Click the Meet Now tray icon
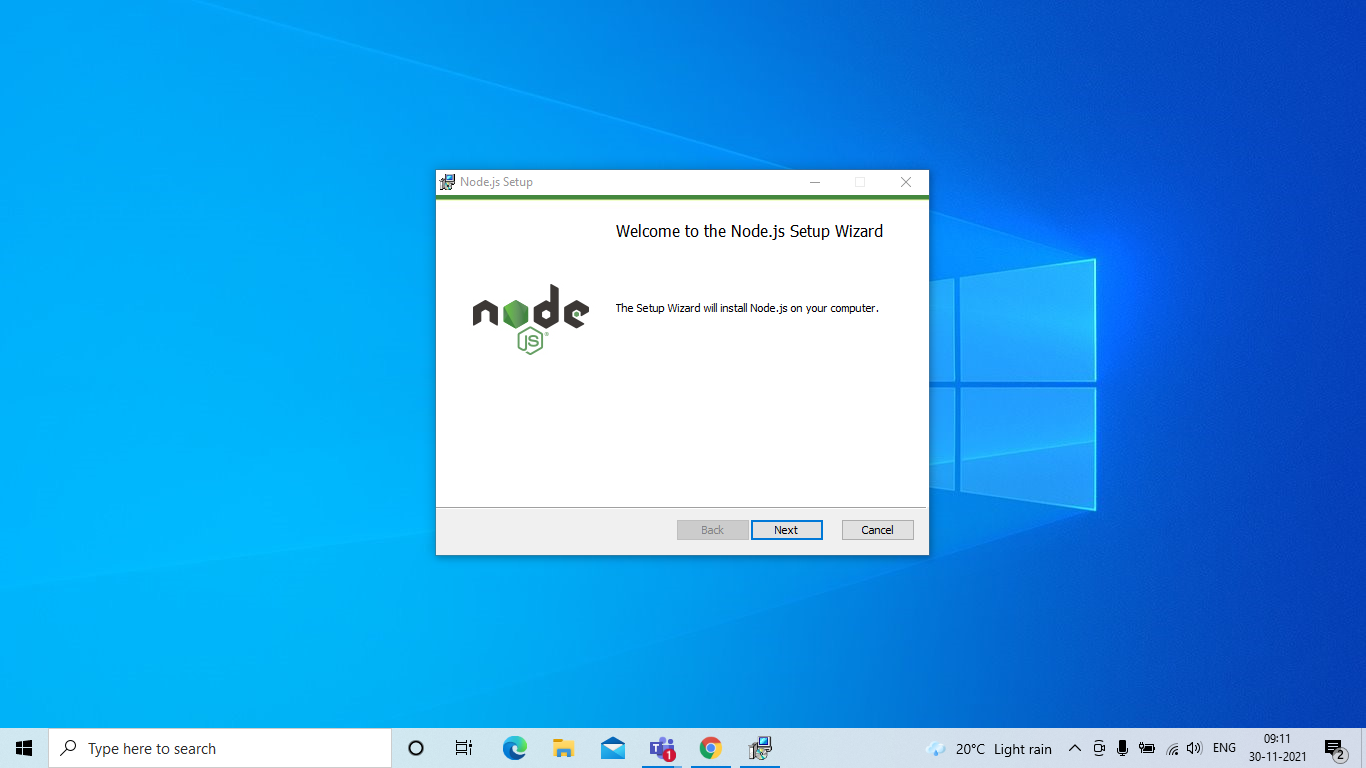1366x768 pixels. tap(1099, 749)
